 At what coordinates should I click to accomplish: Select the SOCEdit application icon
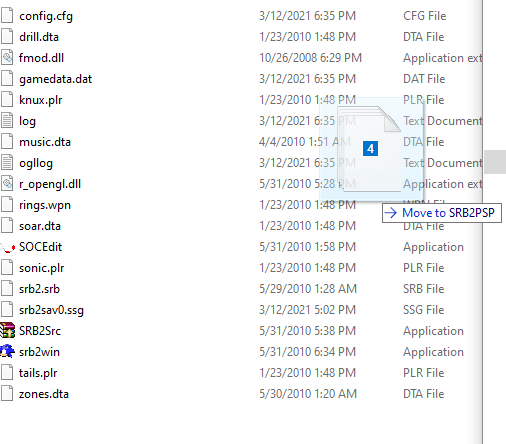click(x=7, y=247)
